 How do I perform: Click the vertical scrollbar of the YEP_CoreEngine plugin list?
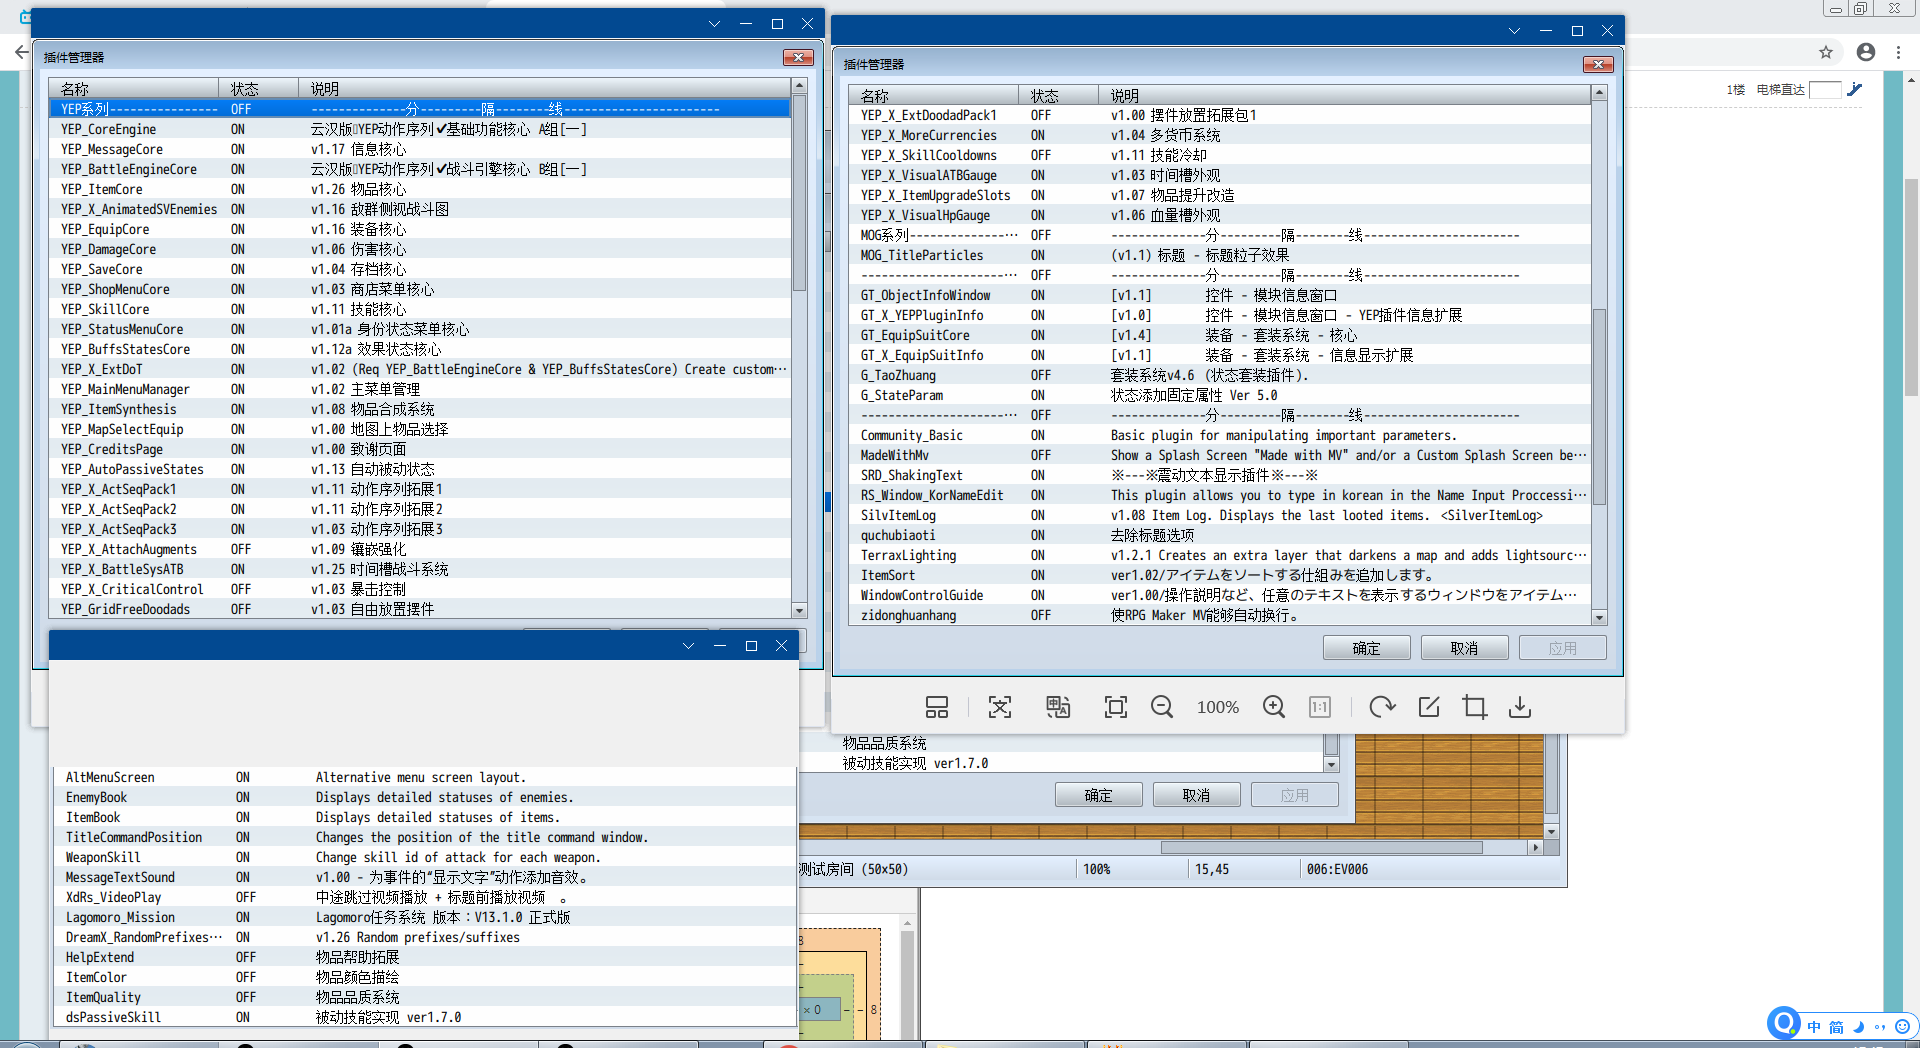(x=799, y=194)
